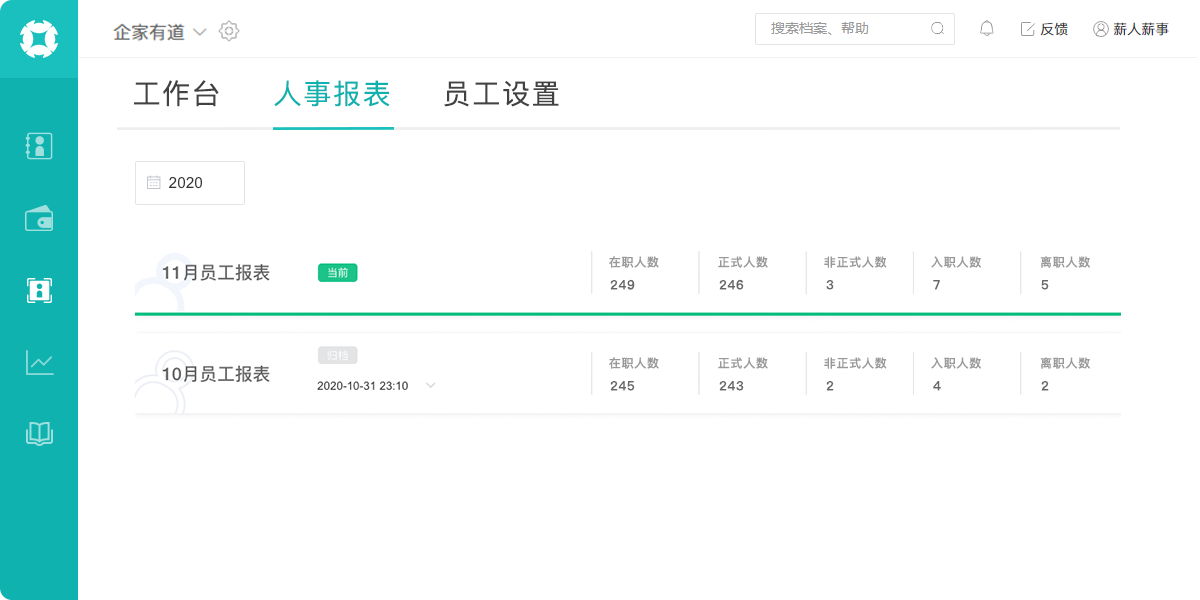Viewport: 1200px width, 600px height.
Task: Expand the 2020-10-31 23:10 archive version chevron
Action: (431, 385)
